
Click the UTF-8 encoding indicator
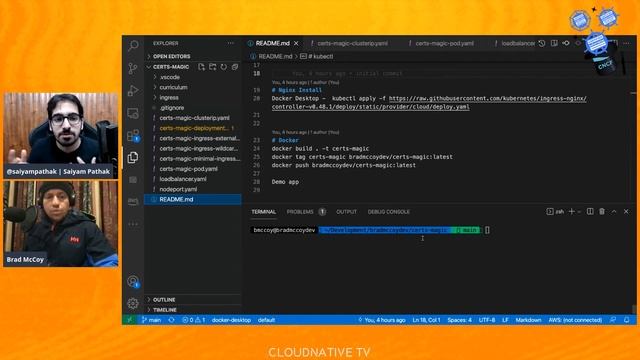487,320
